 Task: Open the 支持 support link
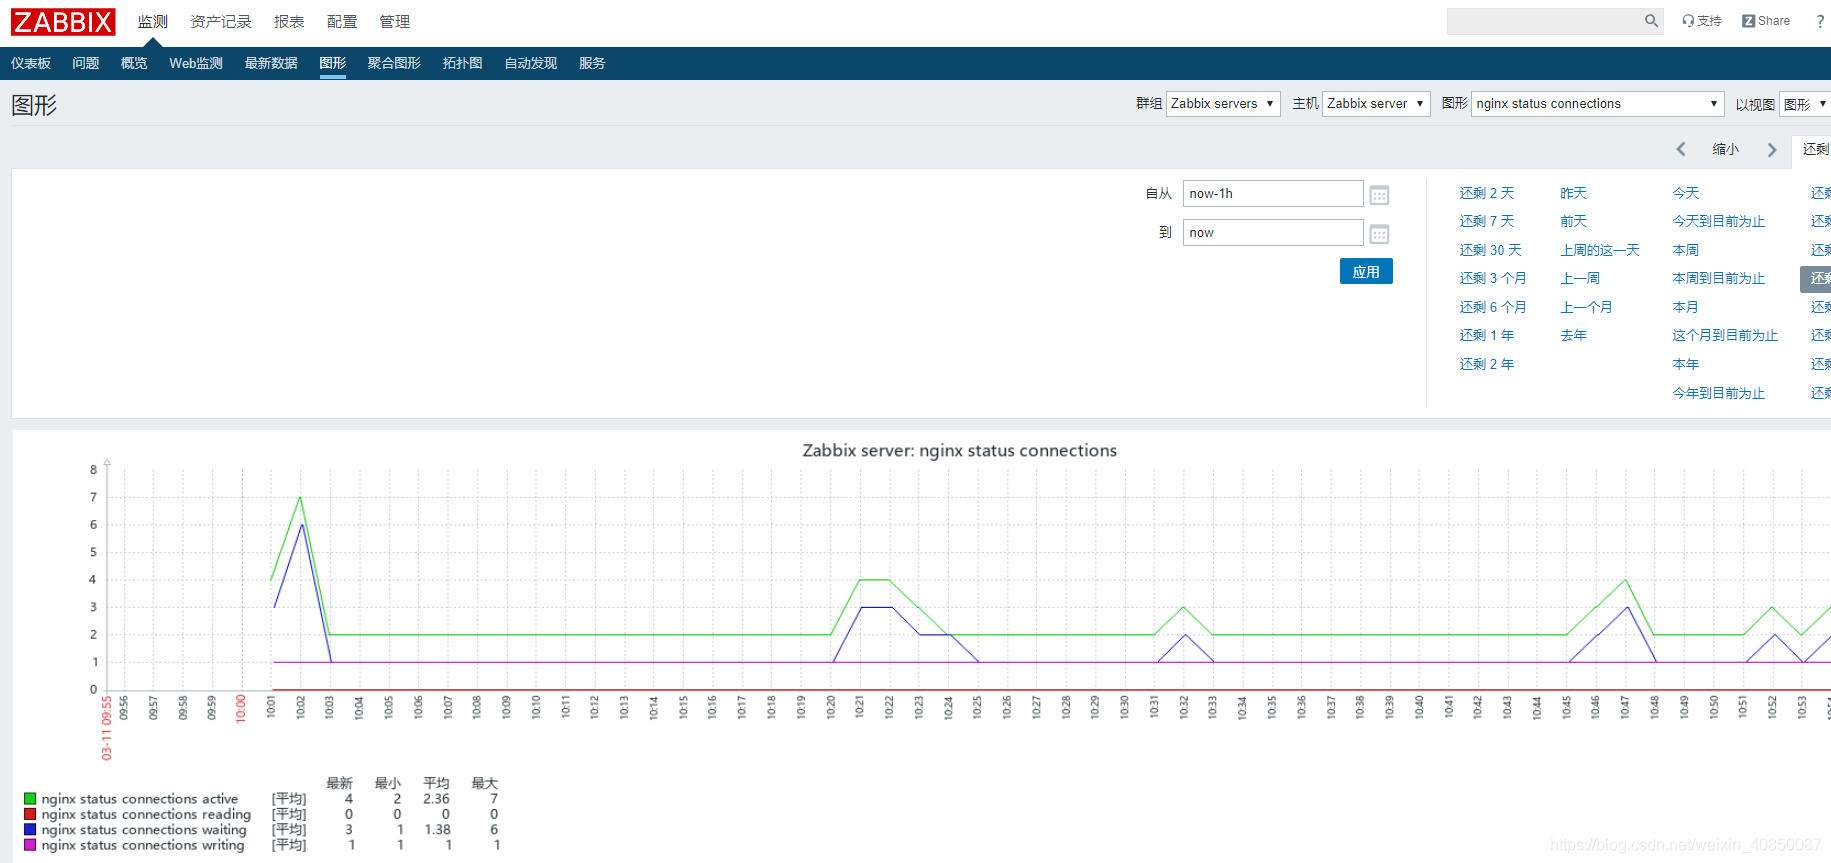pyautogui.click(x=1702, y=21)
